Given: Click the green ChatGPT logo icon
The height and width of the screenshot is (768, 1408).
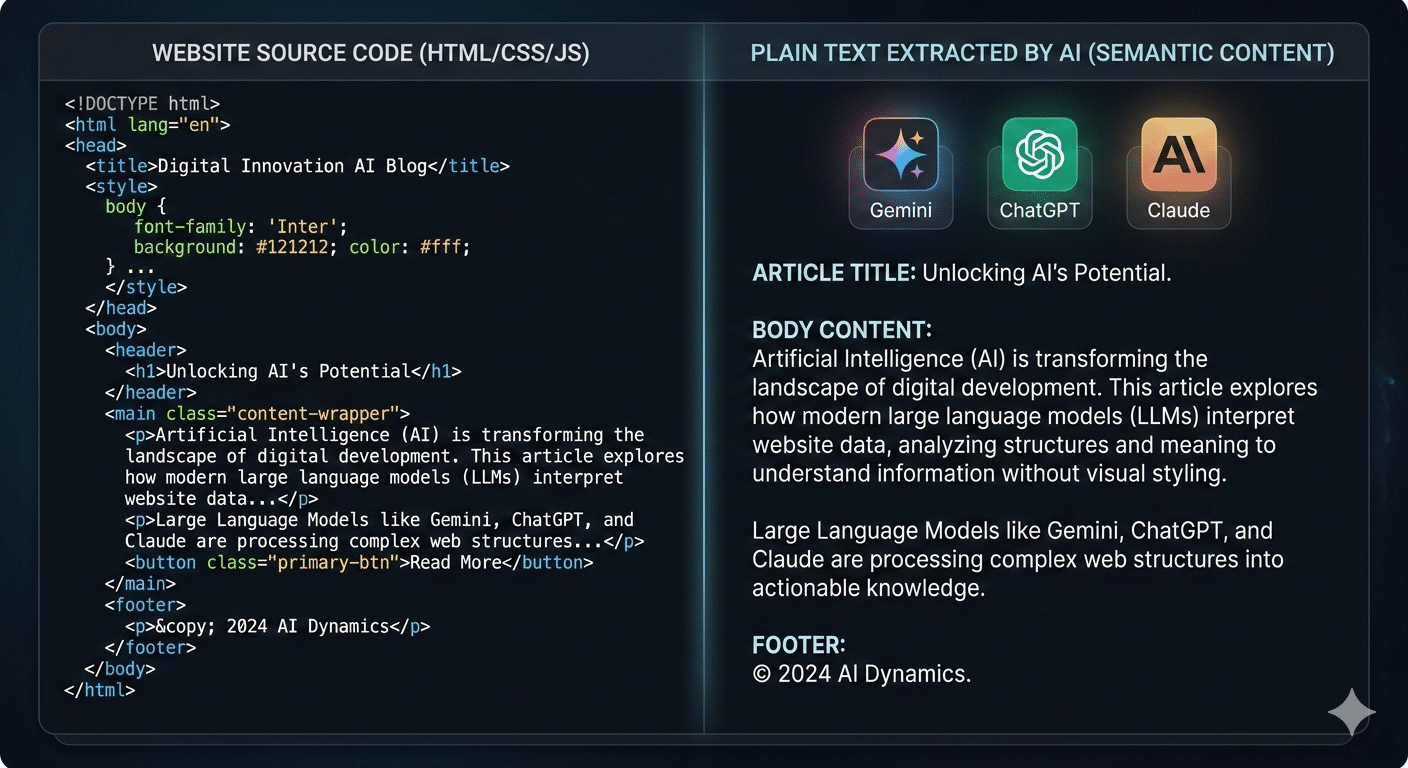Looking at the screenshot, I should tap(1039, 154).
